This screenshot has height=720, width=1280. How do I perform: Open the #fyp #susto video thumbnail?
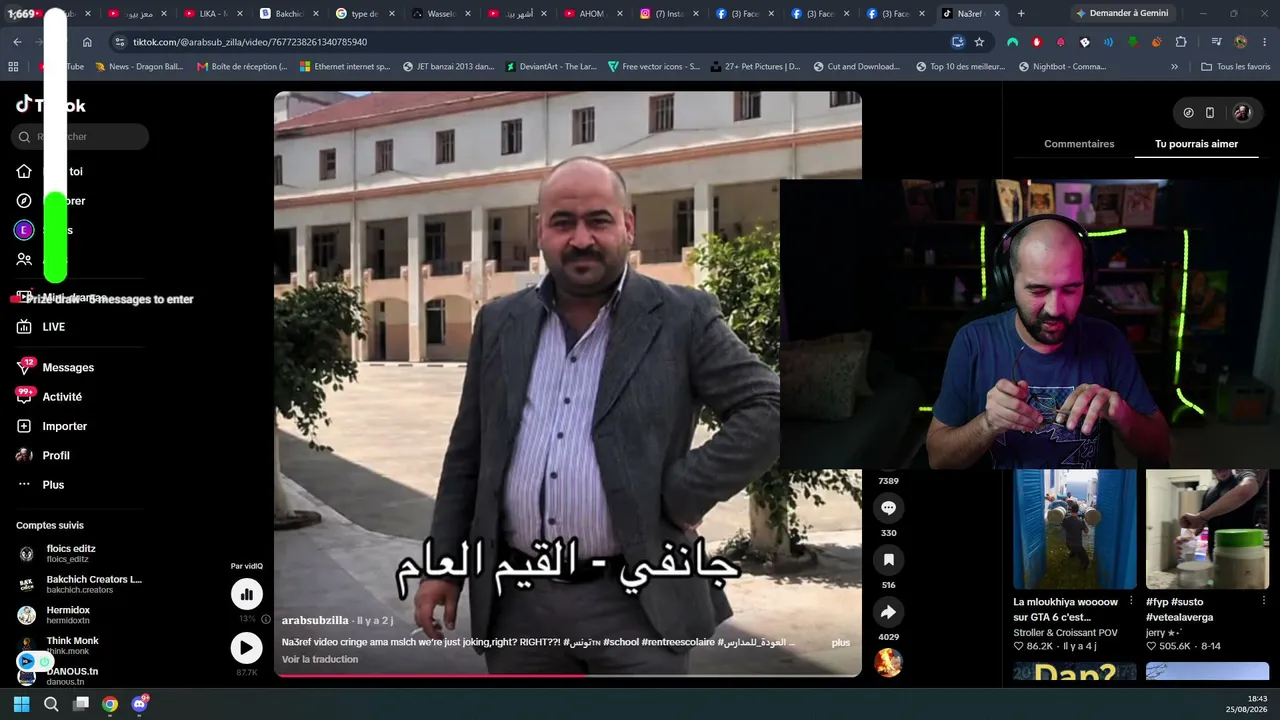(1207, 529)
